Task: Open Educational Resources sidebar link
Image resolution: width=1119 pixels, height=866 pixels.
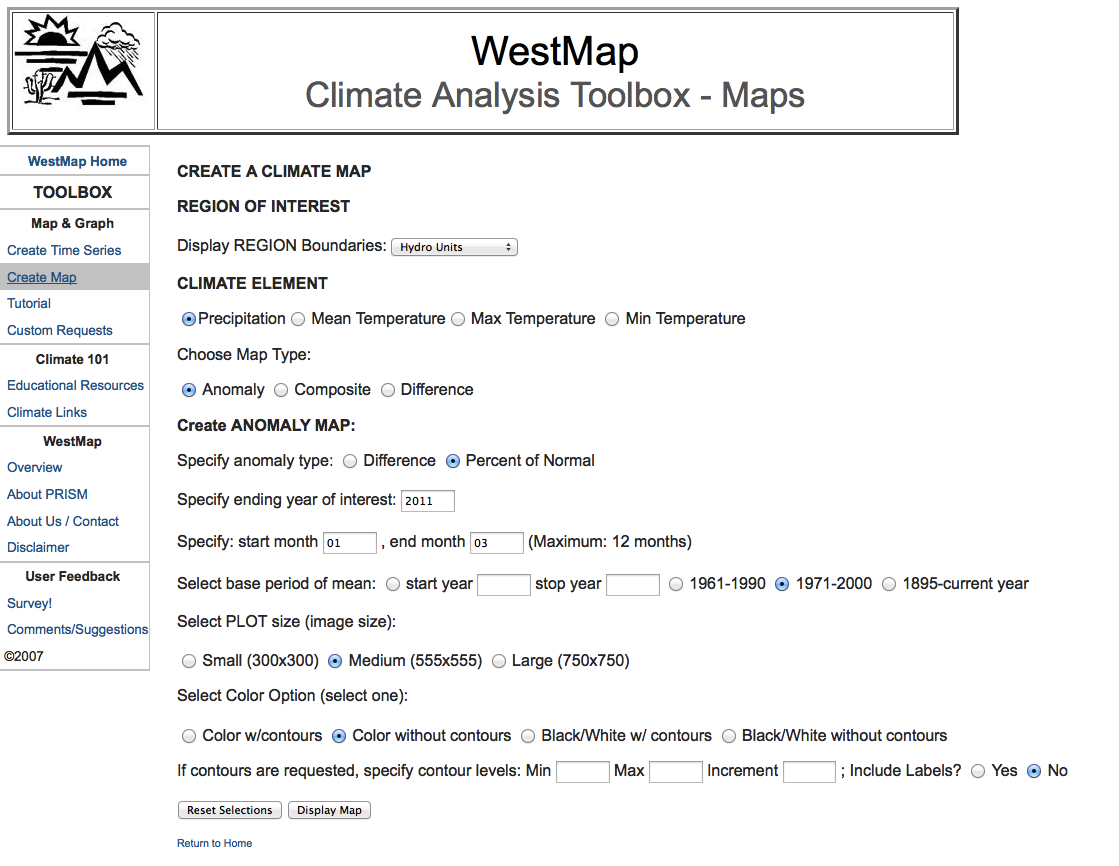Action: click(75, 386)
